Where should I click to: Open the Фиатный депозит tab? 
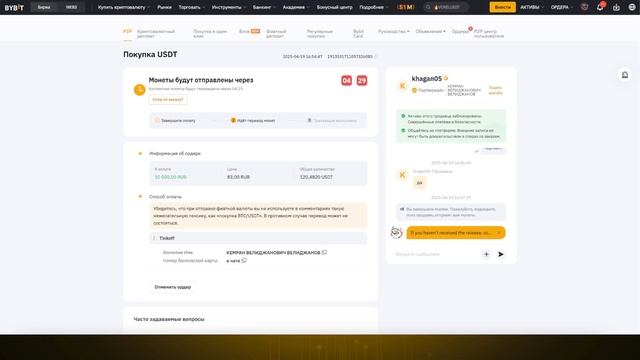276,33
